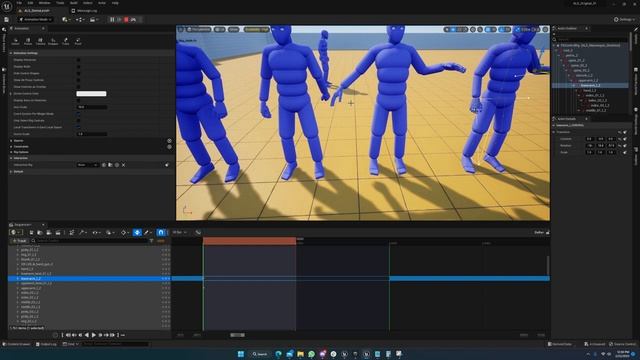This screenshot has width=640, height=360.
Task: Open the Trails tool
Action: 65,41
